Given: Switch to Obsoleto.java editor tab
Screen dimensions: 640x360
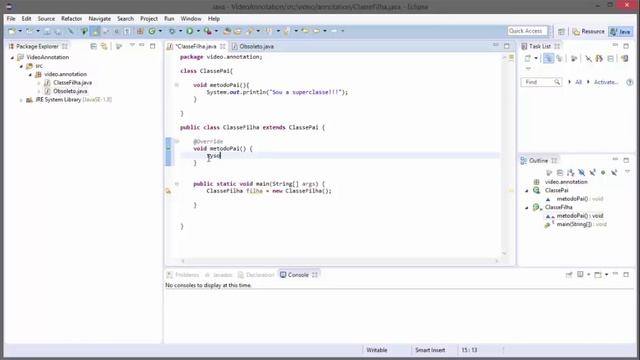Looking at the screenshot, I should [x=256, y=47].
